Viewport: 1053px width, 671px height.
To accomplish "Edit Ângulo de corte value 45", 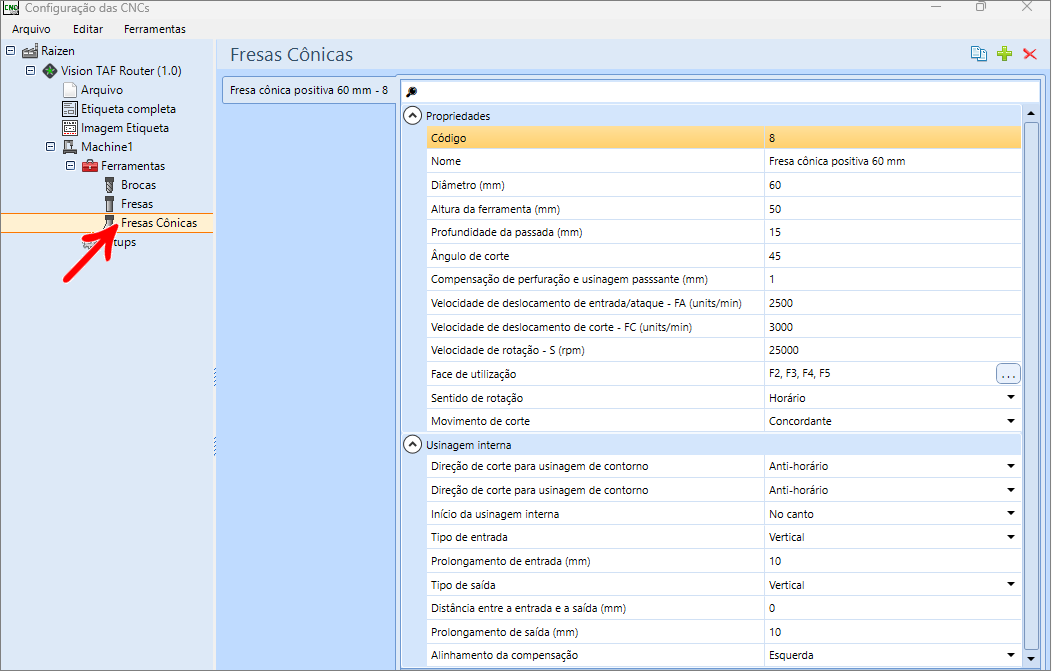I will tap(892, 256).
